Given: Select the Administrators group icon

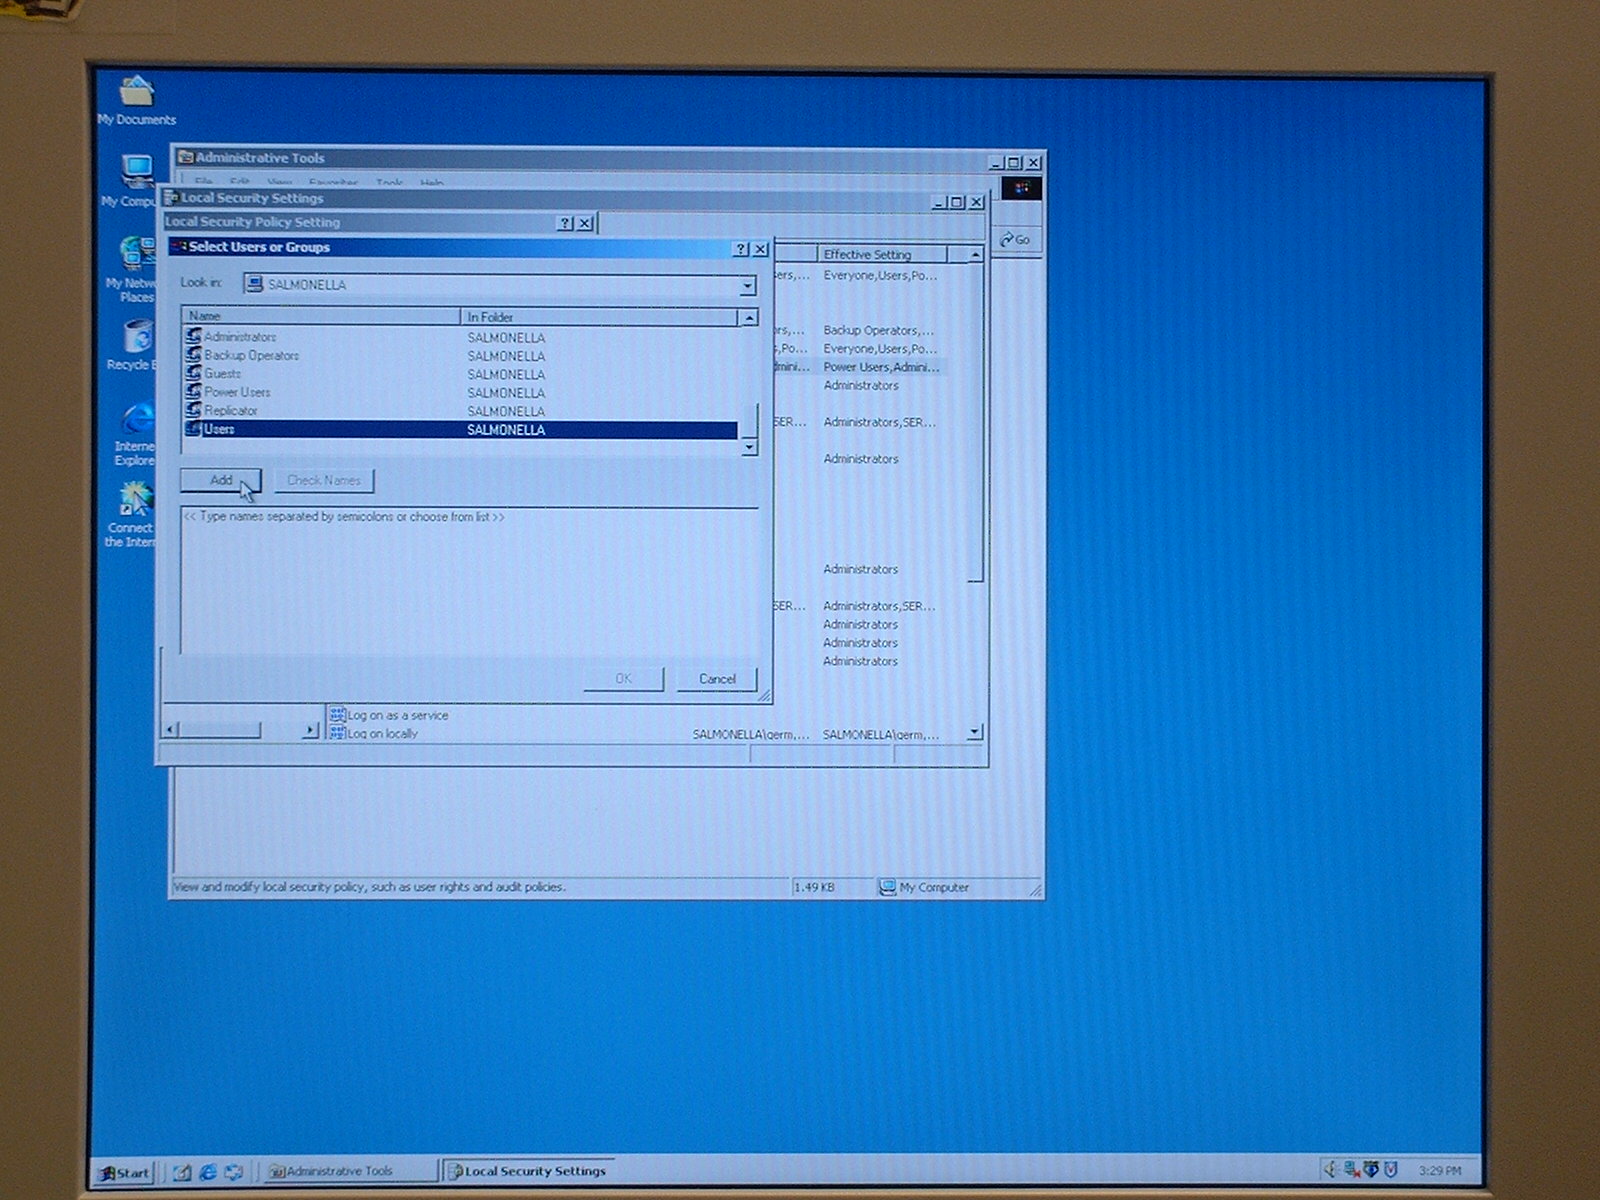Looking at the screenshot, I should click(x=193, y=337).
